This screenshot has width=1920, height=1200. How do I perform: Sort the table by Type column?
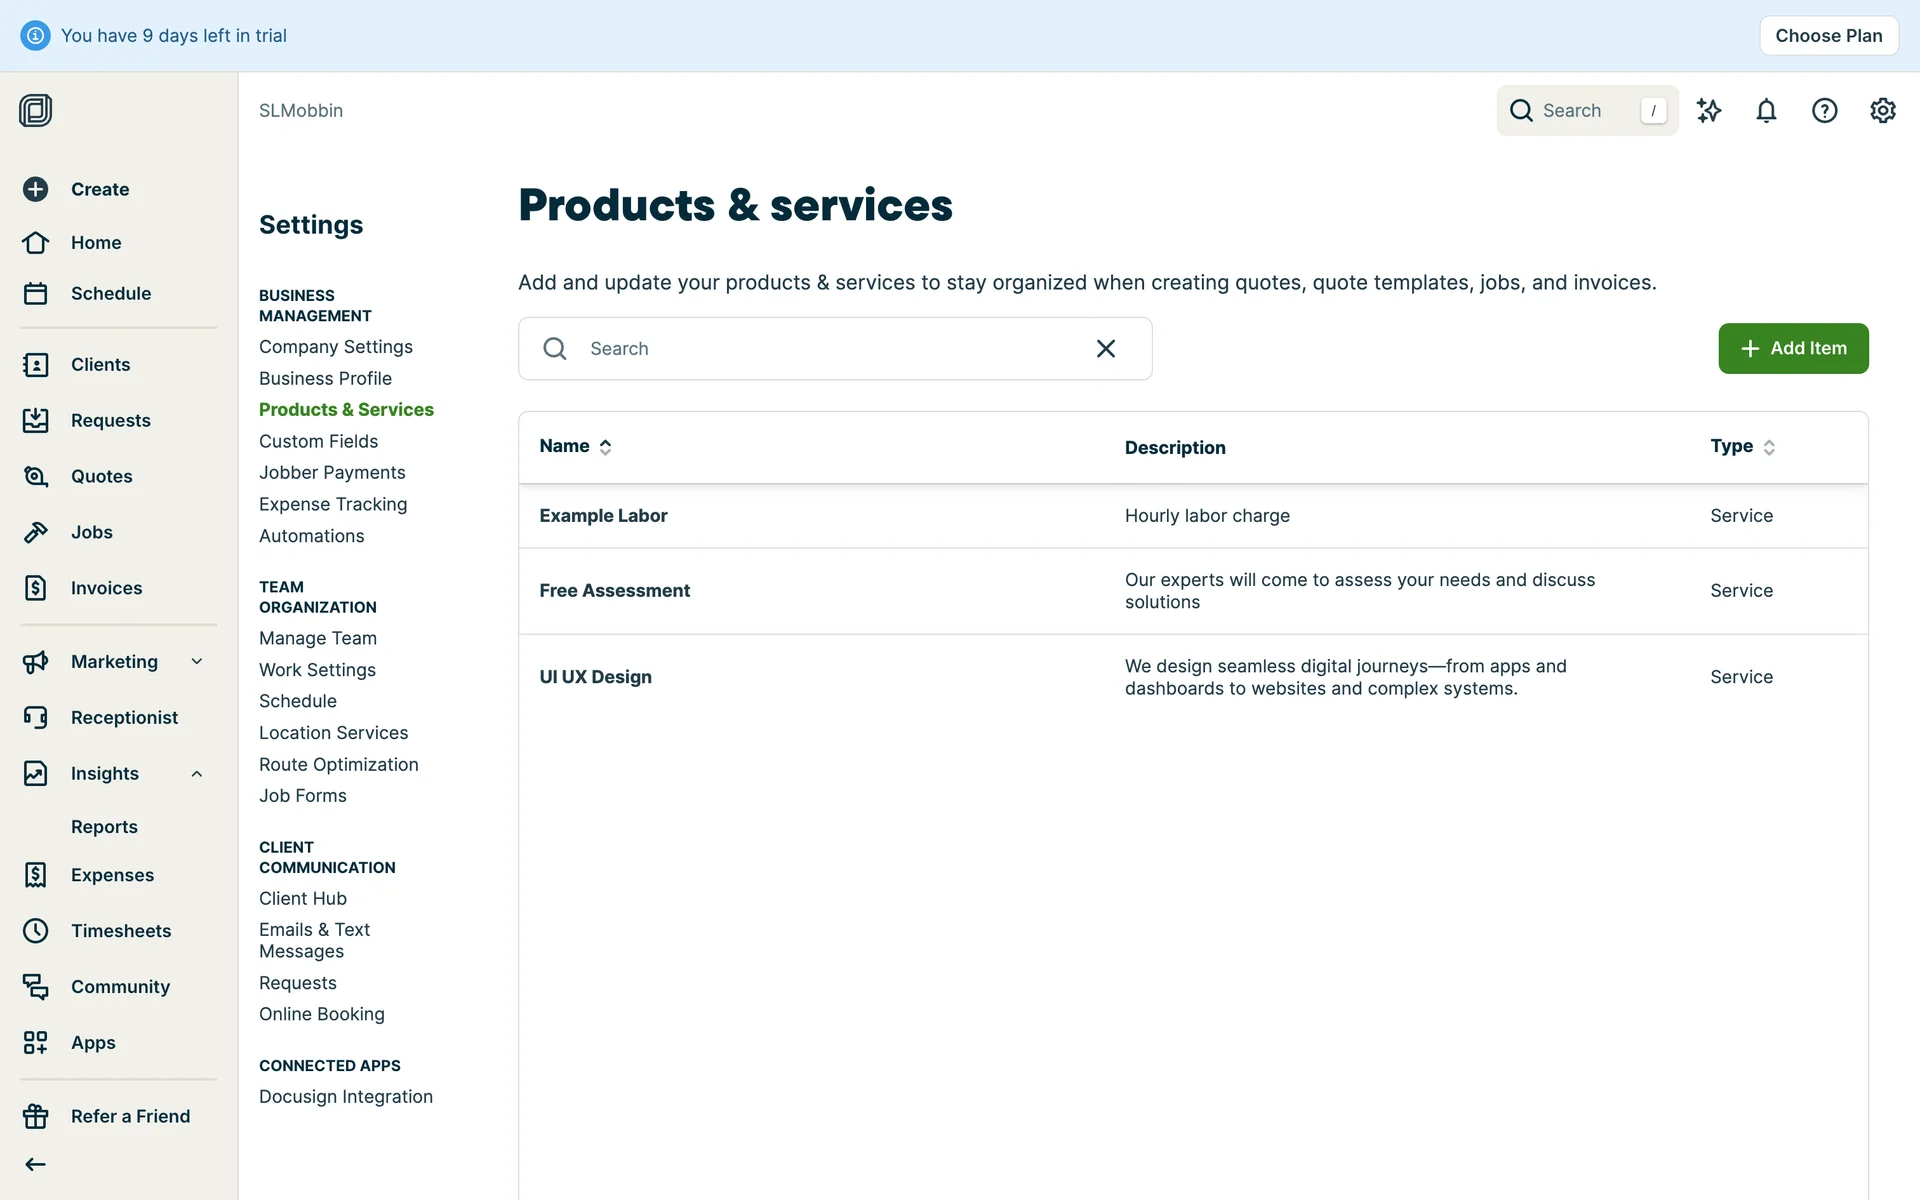1742,446
